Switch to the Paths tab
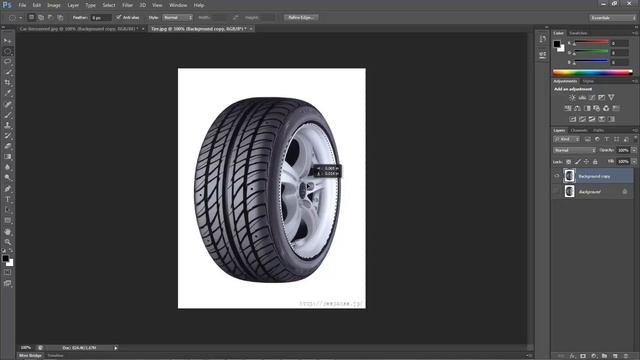640x360 pixels. (x=598, y=130)
